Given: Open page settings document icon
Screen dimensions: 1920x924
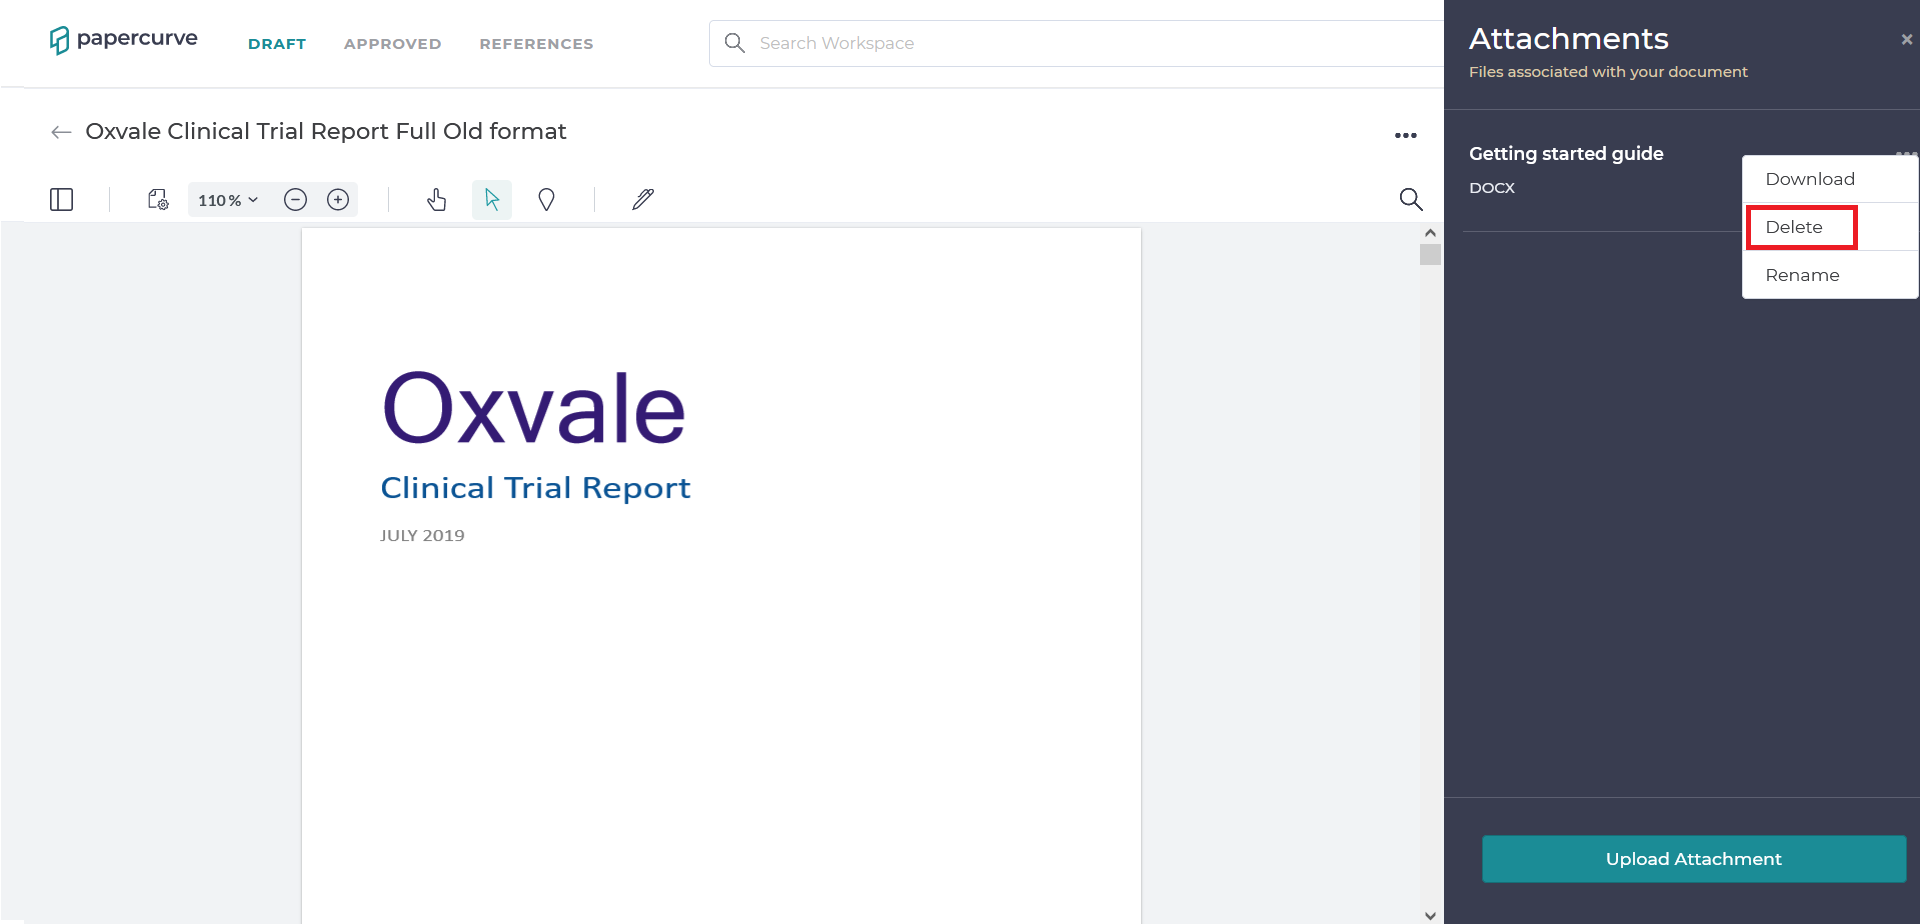Looking at the screenshot, I should pyautogui.click(x=158, y=200).
